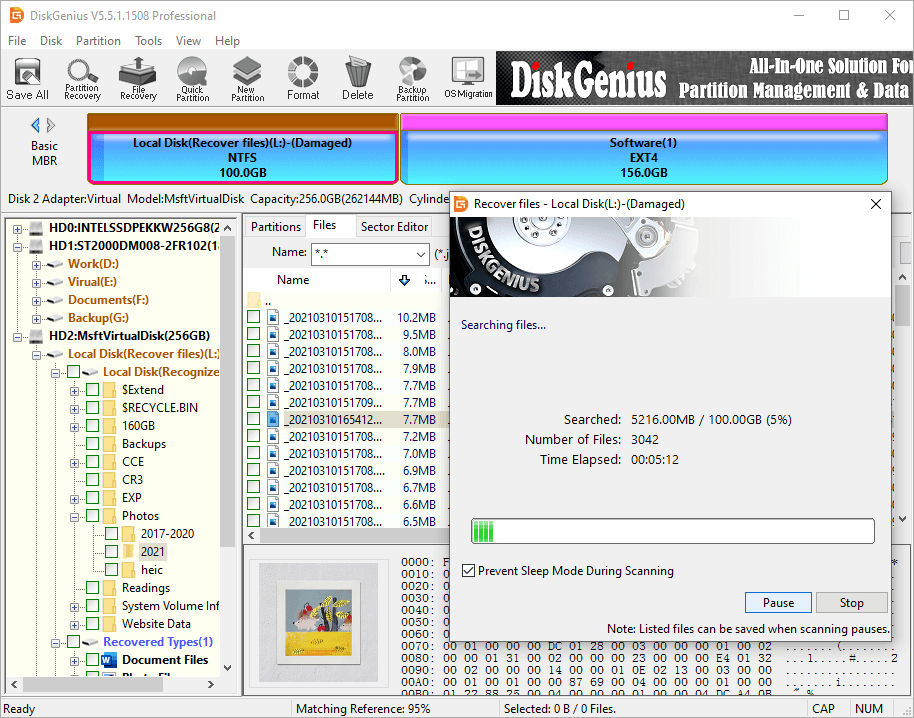The image size is (914, 718).
Task: Click the heic folder in tree
Action: (152, 569)
